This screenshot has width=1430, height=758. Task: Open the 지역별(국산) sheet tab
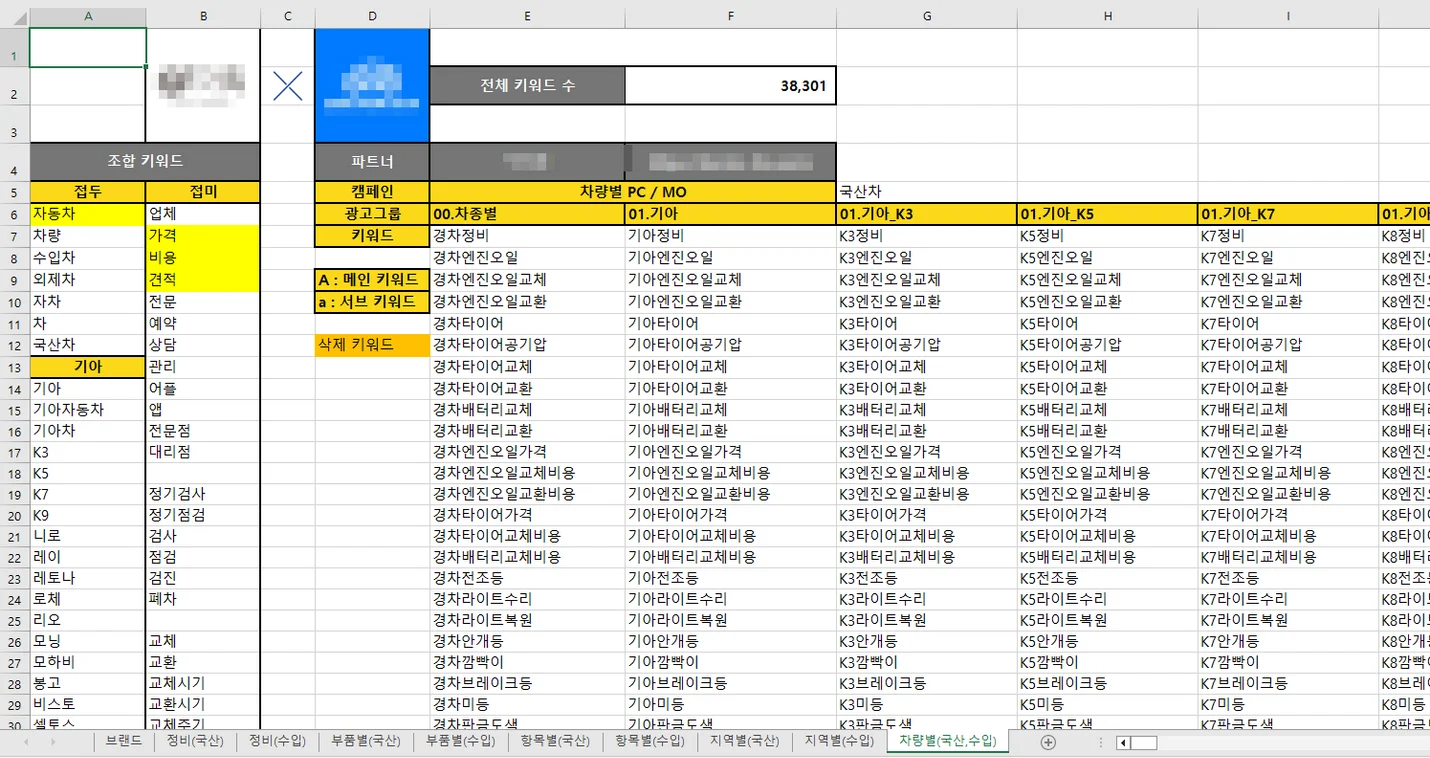pos(744,742)
